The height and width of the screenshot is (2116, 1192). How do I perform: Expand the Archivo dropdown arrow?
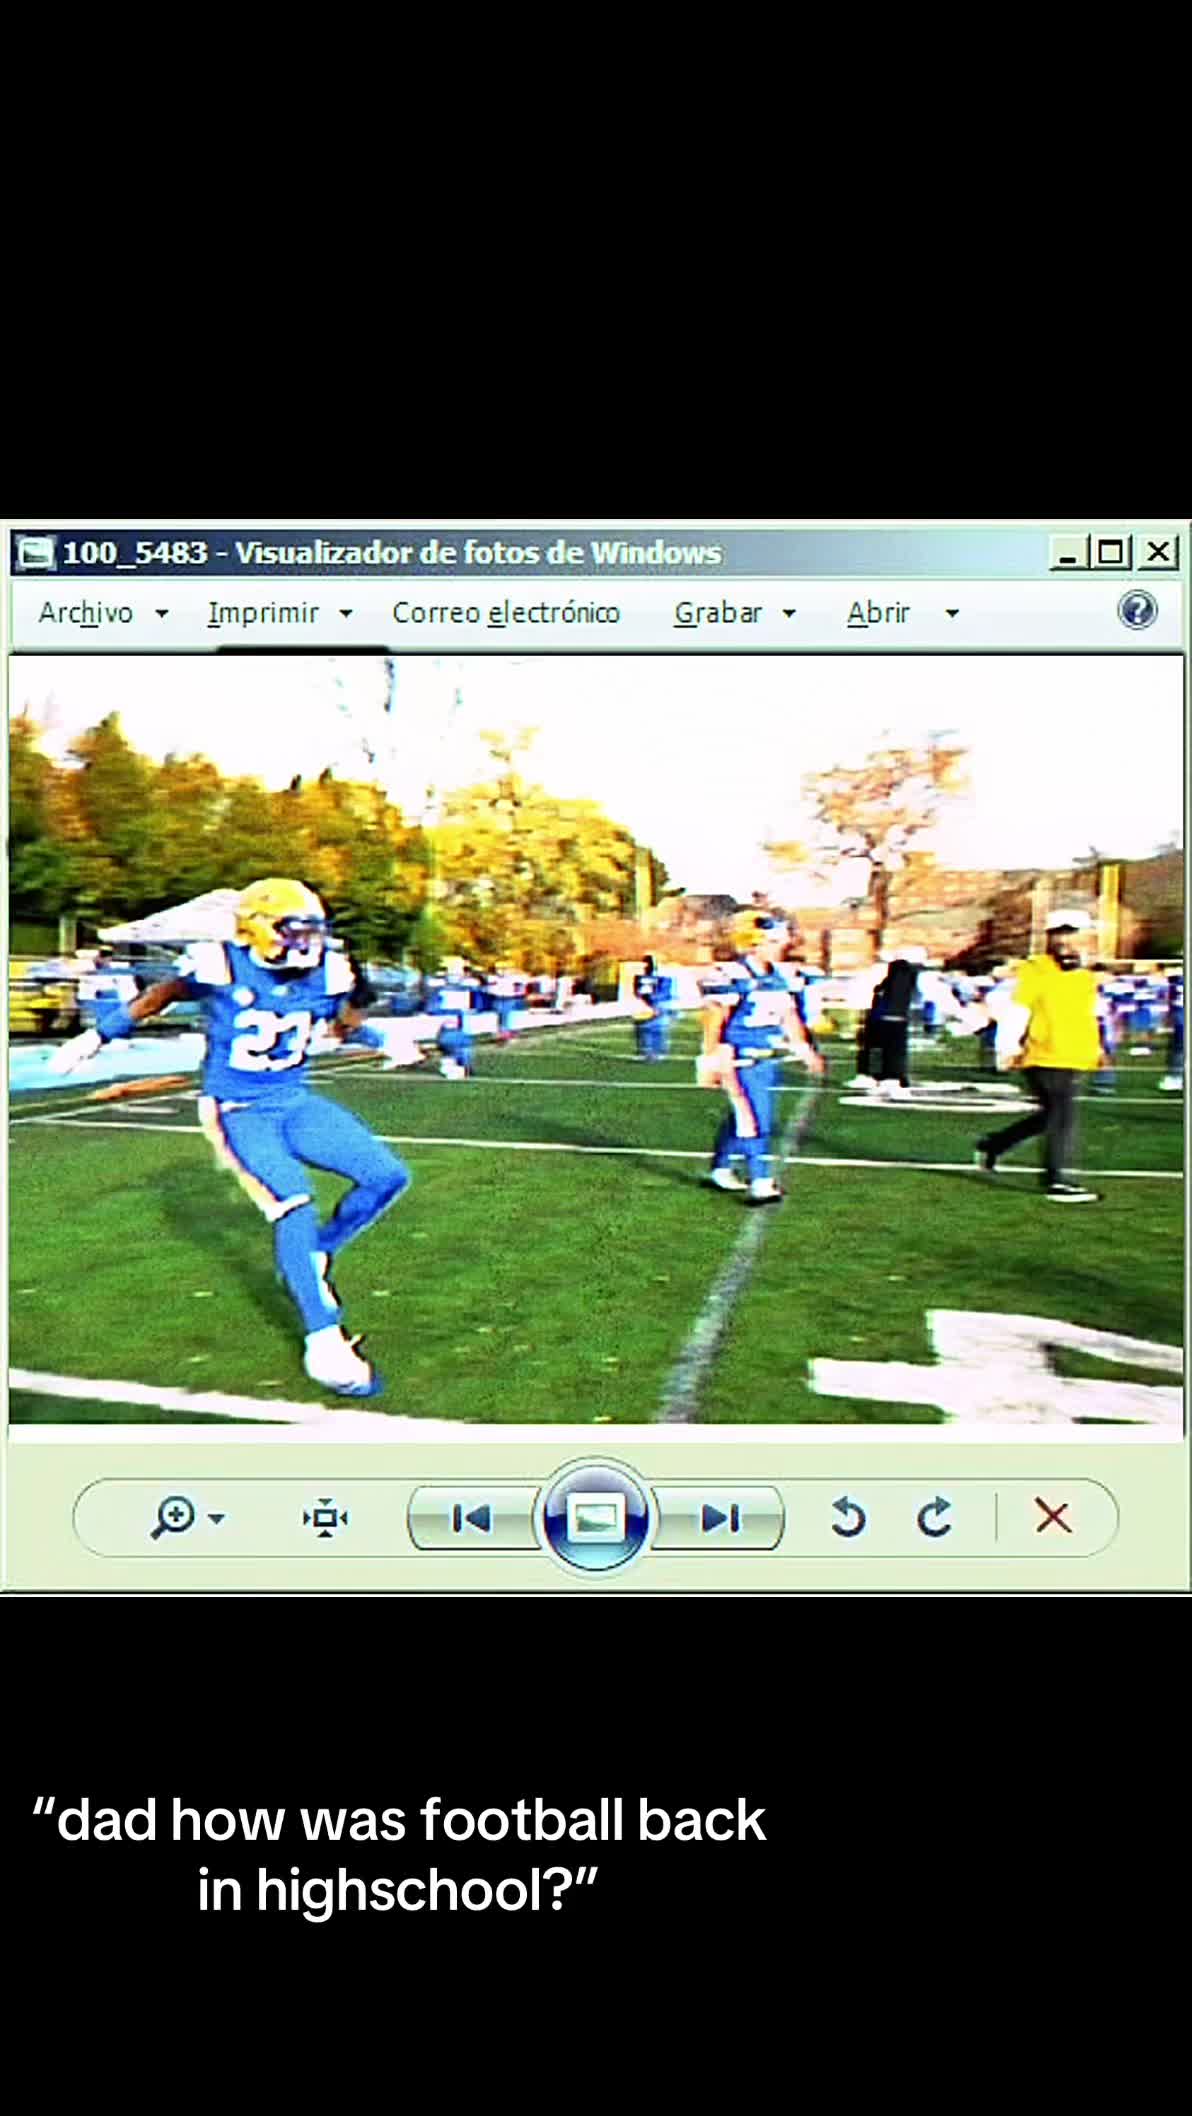[x=161, y=614]
